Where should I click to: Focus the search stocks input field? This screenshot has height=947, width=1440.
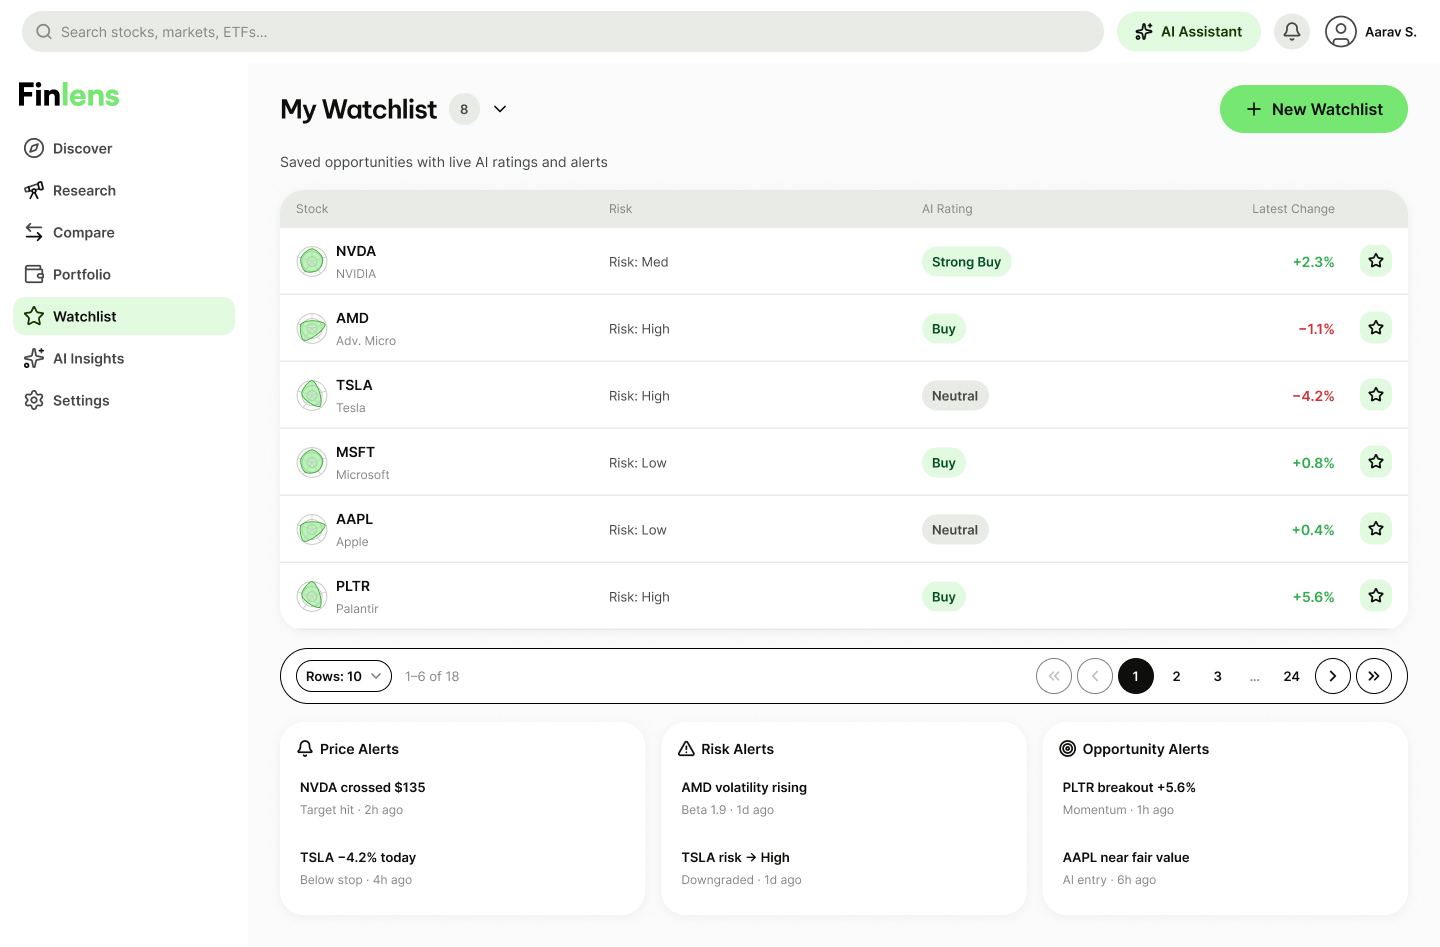click(563, 32)
